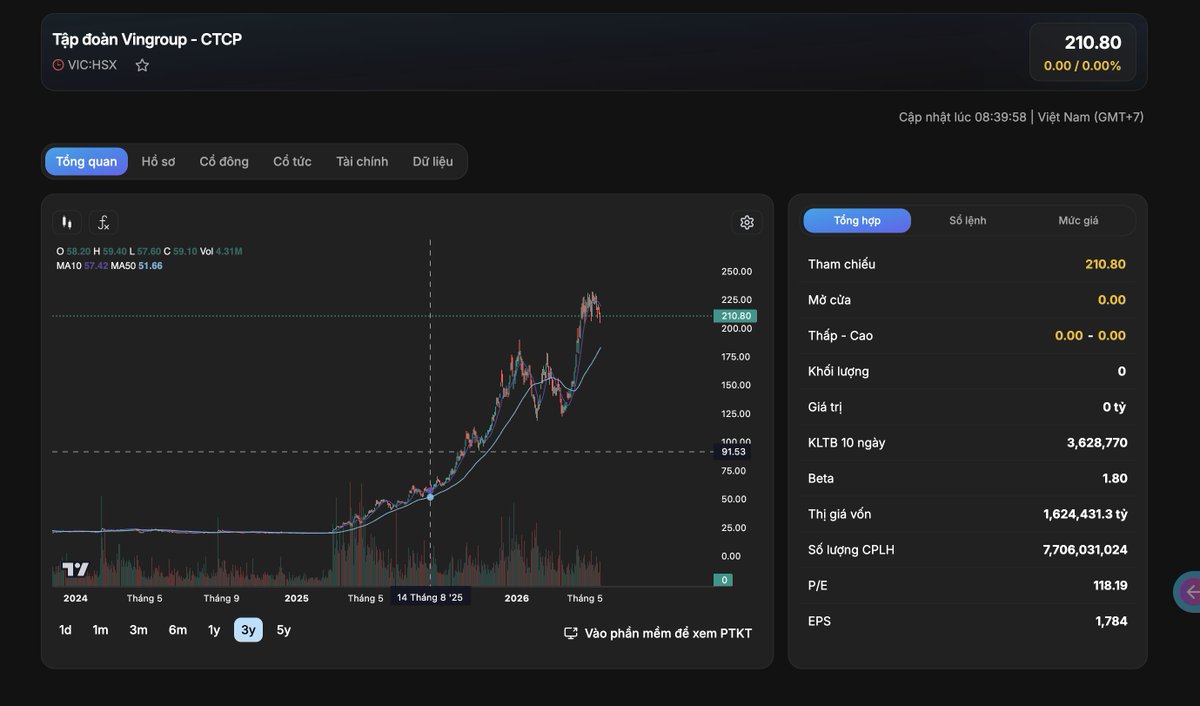The height and width of the screenshot is (706, 1200).
Task: Click the TradingView logo on chart
Action: [x=75, y=569]
